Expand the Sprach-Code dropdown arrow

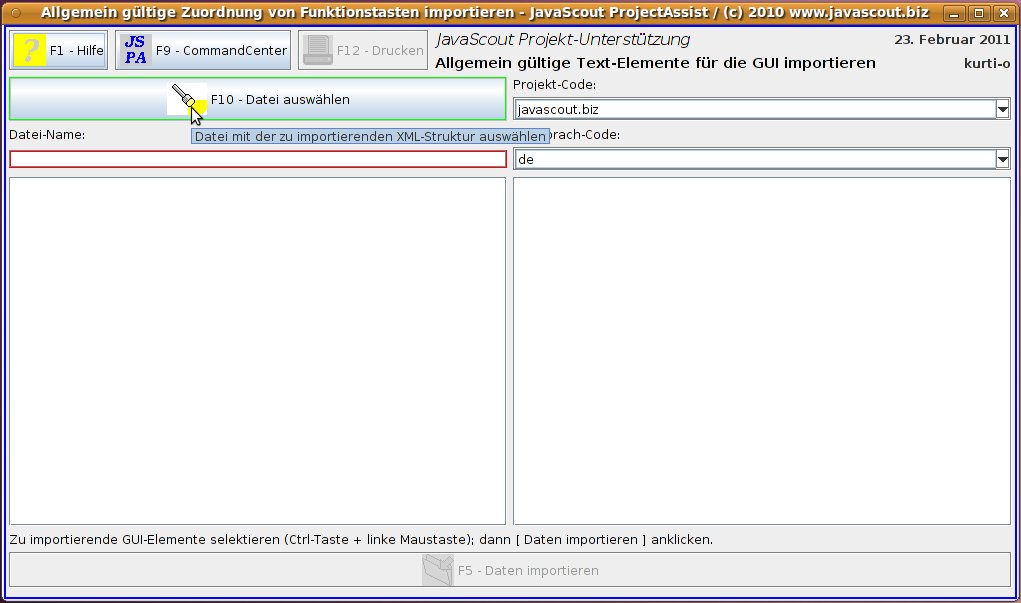tap(1002, 159)
